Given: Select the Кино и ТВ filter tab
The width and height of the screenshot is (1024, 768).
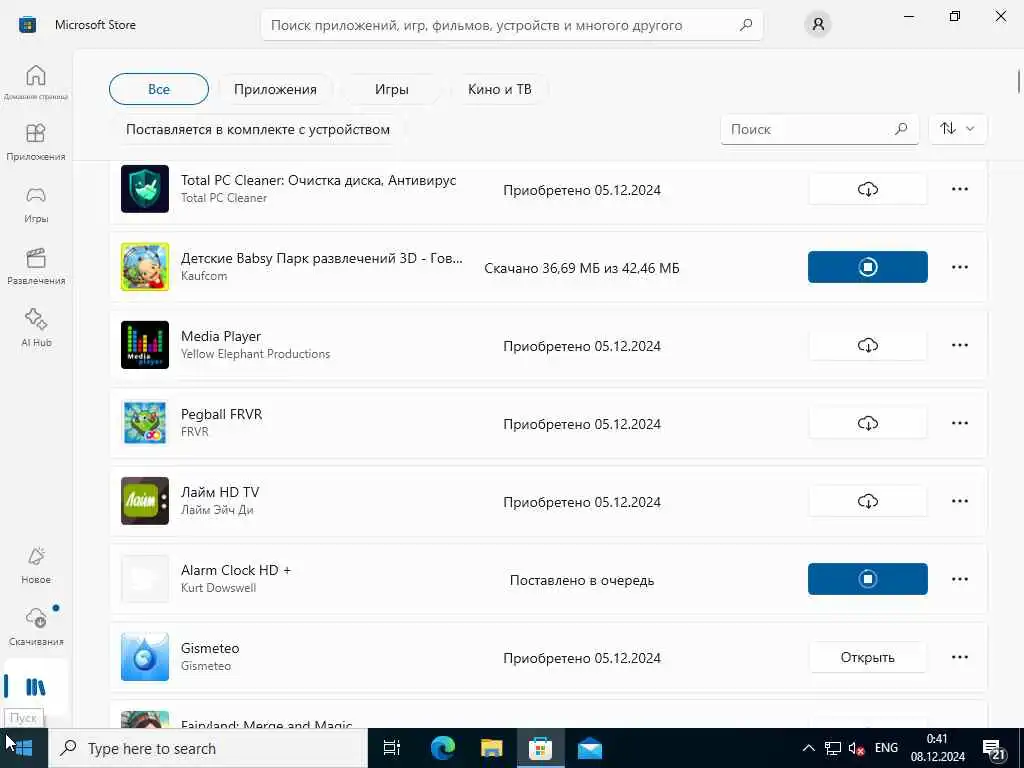Looking at the screenshot, I should click(500, 89).
